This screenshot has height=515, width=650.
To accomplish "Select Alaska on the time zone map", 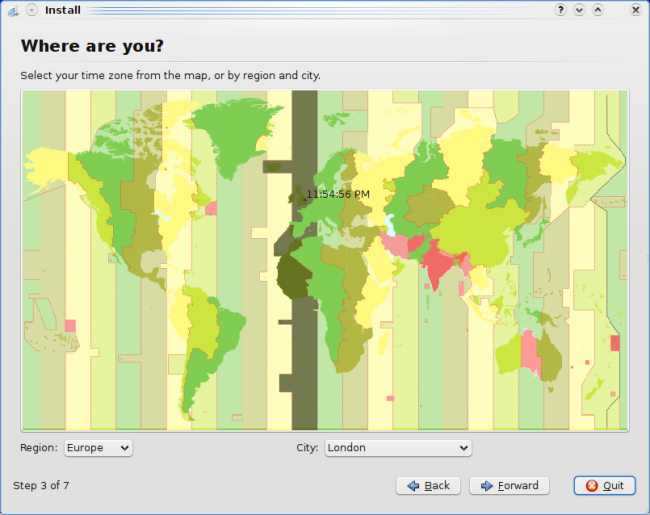I will tap(48, 169).
